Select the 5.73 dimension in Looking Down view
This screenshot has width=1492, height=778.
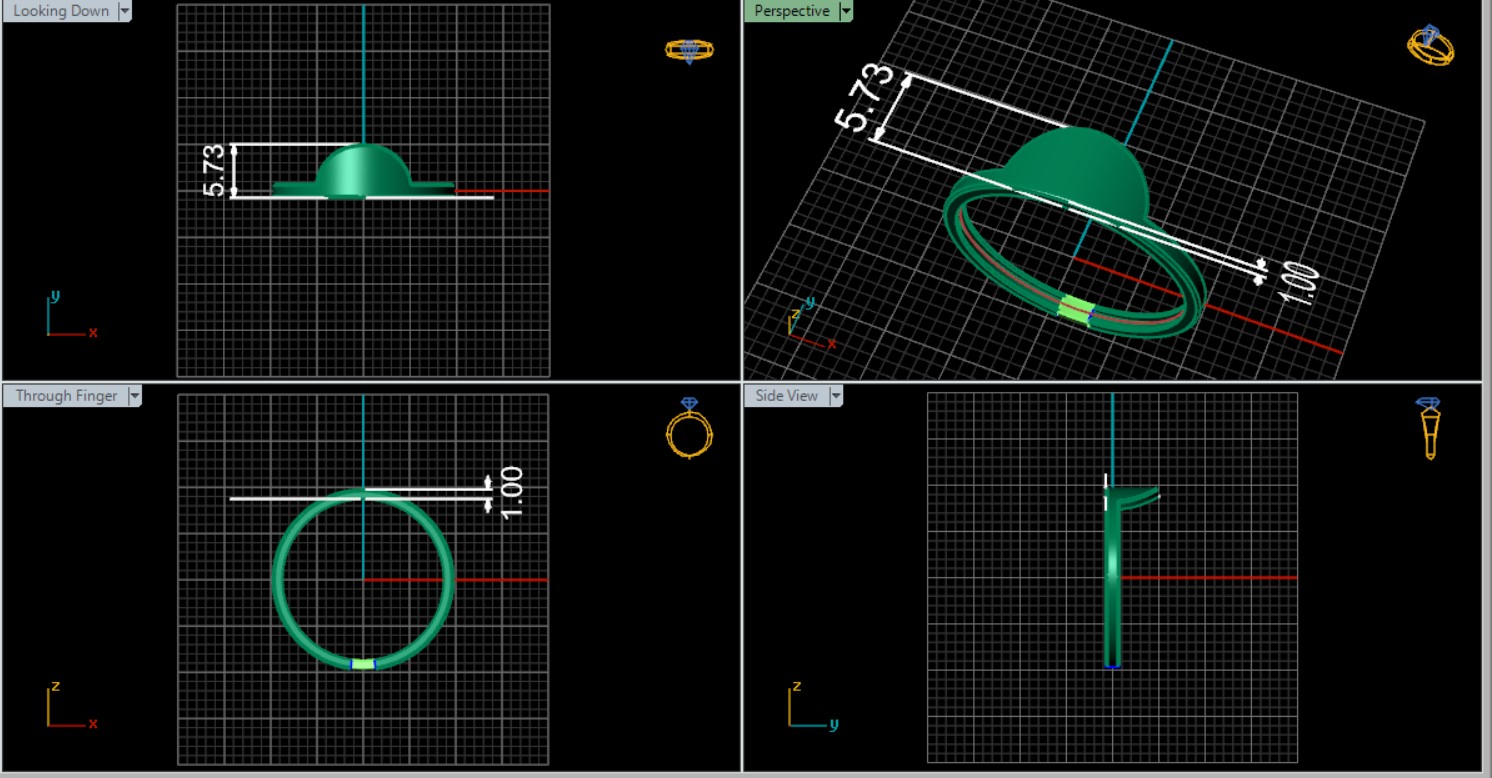click(214, 170)
